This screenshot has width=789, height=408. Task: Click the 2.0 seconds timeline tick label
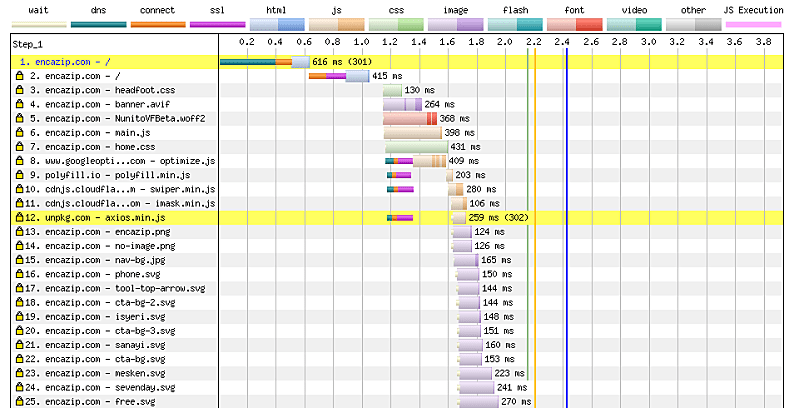coord(505,42)
